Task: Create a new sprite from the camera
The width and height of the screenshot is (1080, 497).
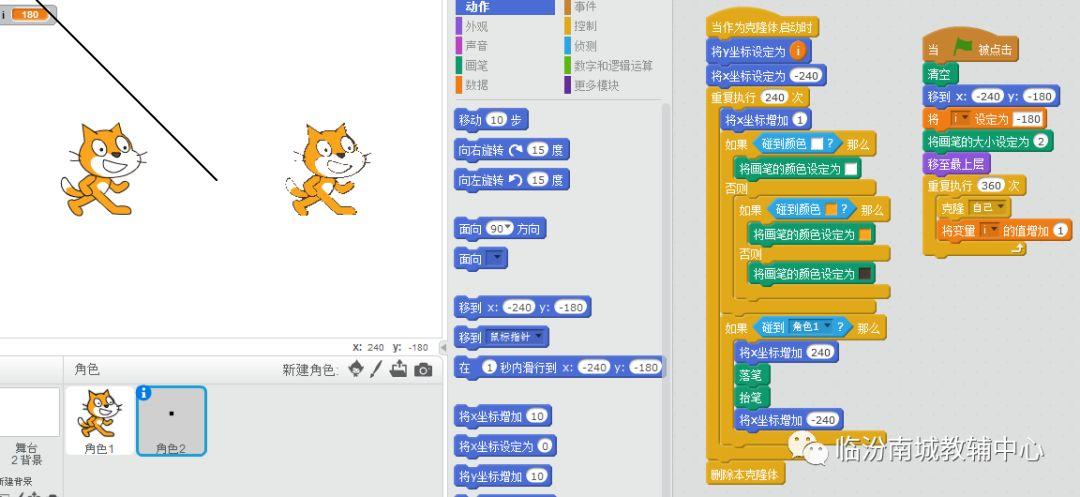Action: click(x=423, y=370)
